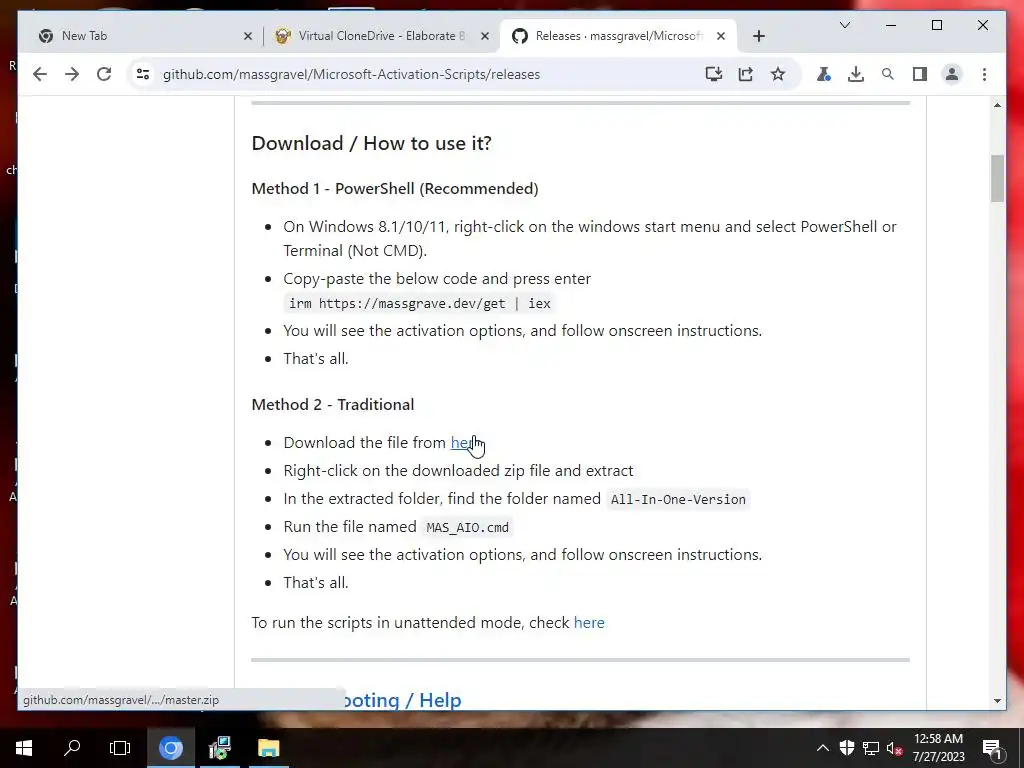Screen dimensions: 1024x768
Task: Open File Explorer from taskbar
Action: [x=268, y=748]
